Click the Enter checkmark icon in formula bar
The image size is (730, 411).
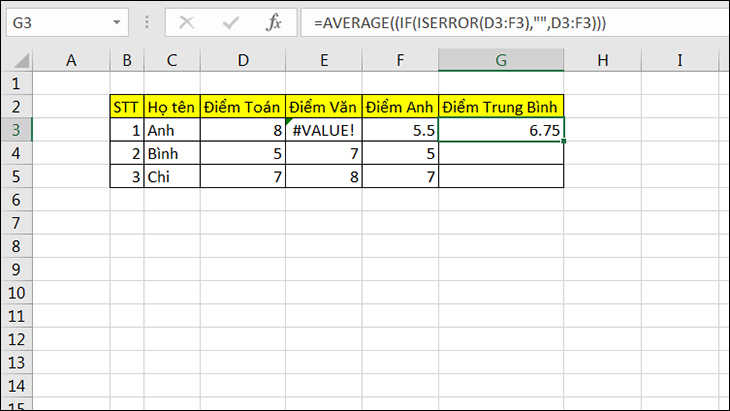pos(230,22)
